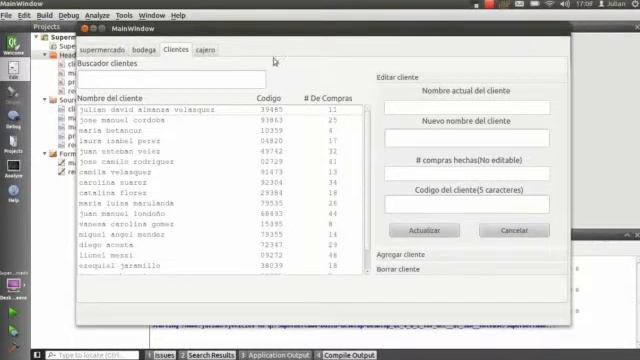
Task: Click the Nuevo nombre del cliente field
Action: 467,138
